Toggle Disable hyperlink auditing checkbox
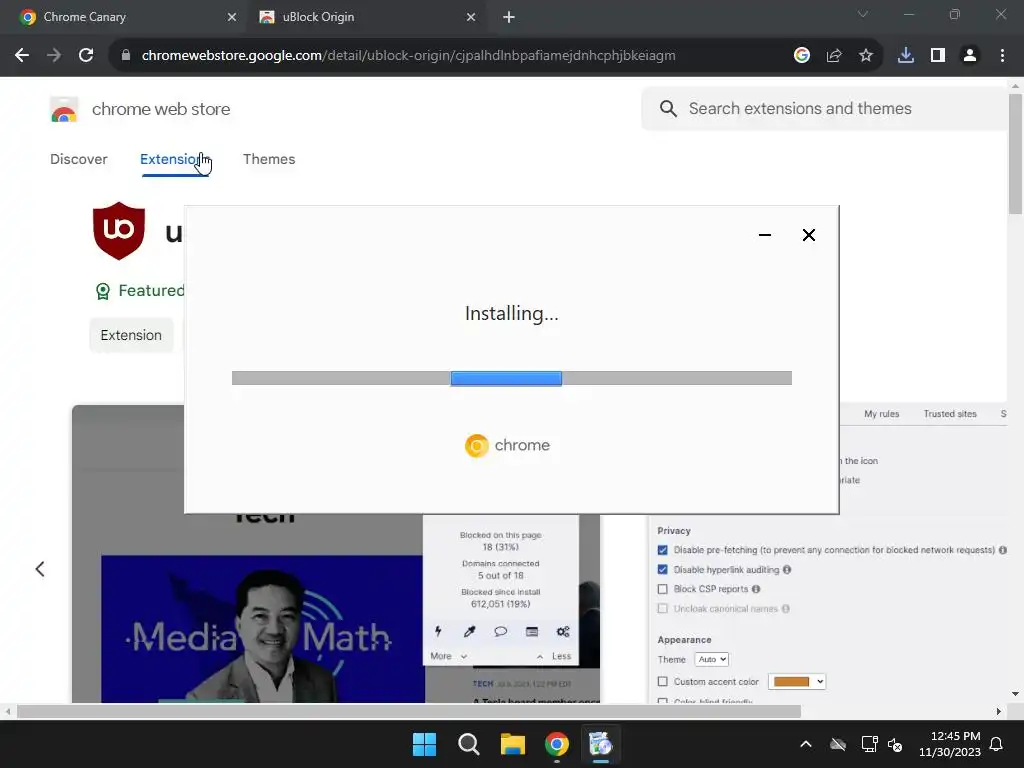The width and height of the screenshot is (1024, 768). pyautogui.click(x=663, y=569)
